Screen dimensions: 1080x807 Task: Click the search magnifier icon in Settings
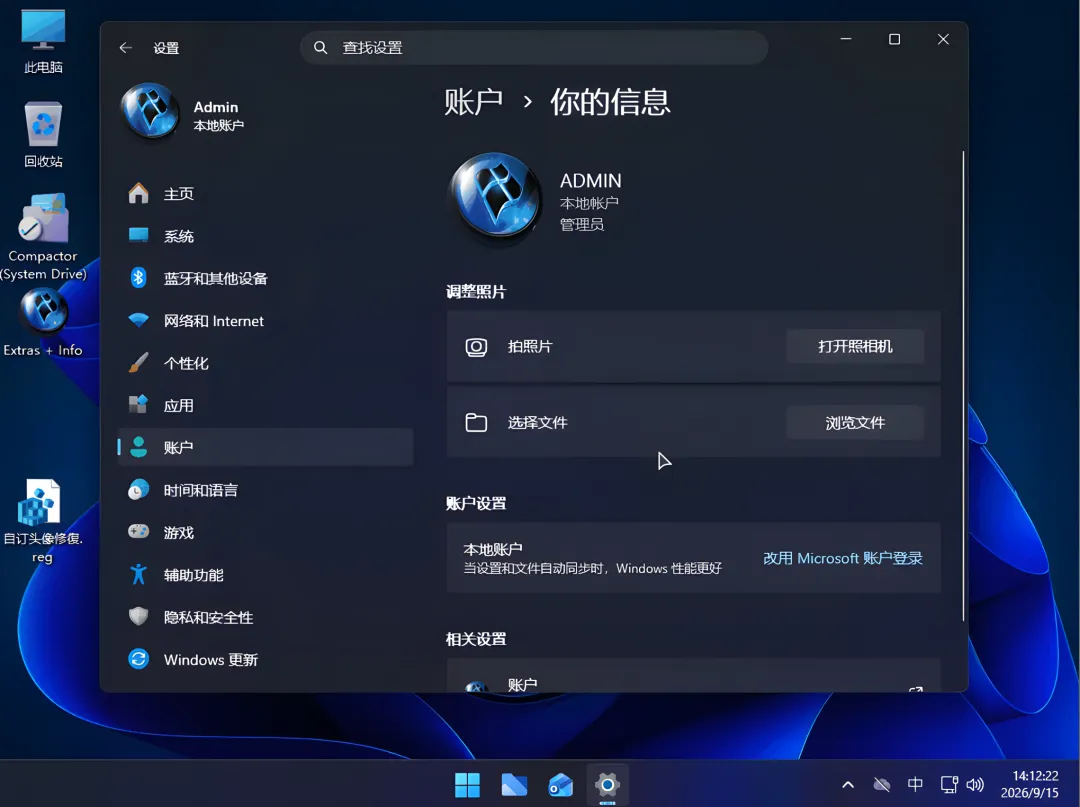pyautogui.click(x=320, y=48)
